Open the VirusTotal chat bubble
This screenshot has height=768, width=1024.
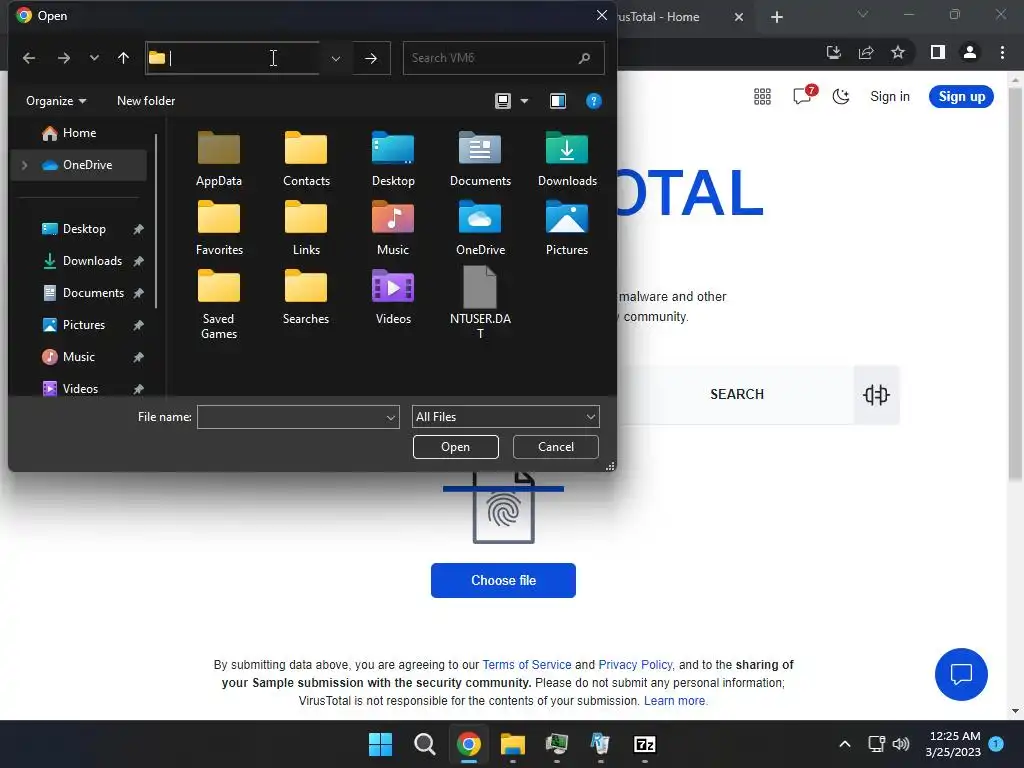pos(961,674)
